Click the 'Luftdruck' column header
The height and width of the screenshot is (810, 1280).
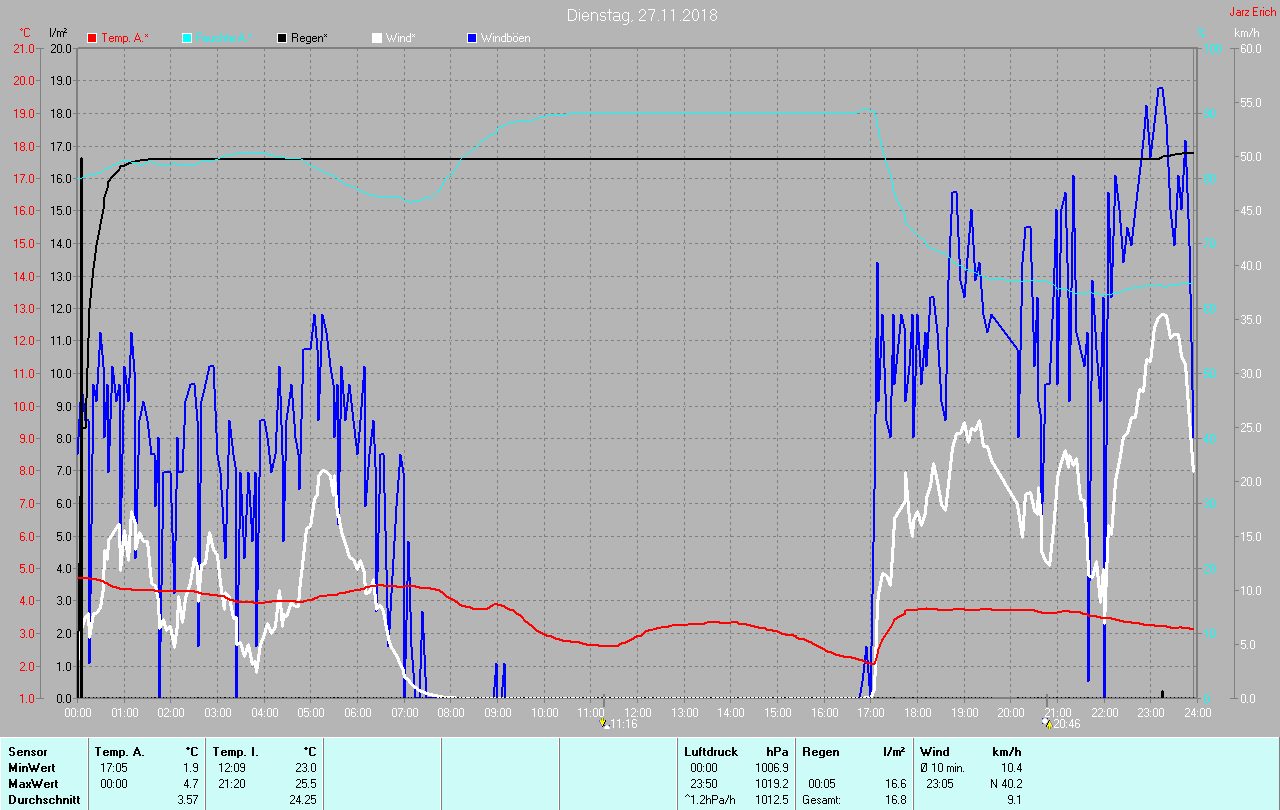(x=711, y=752)
